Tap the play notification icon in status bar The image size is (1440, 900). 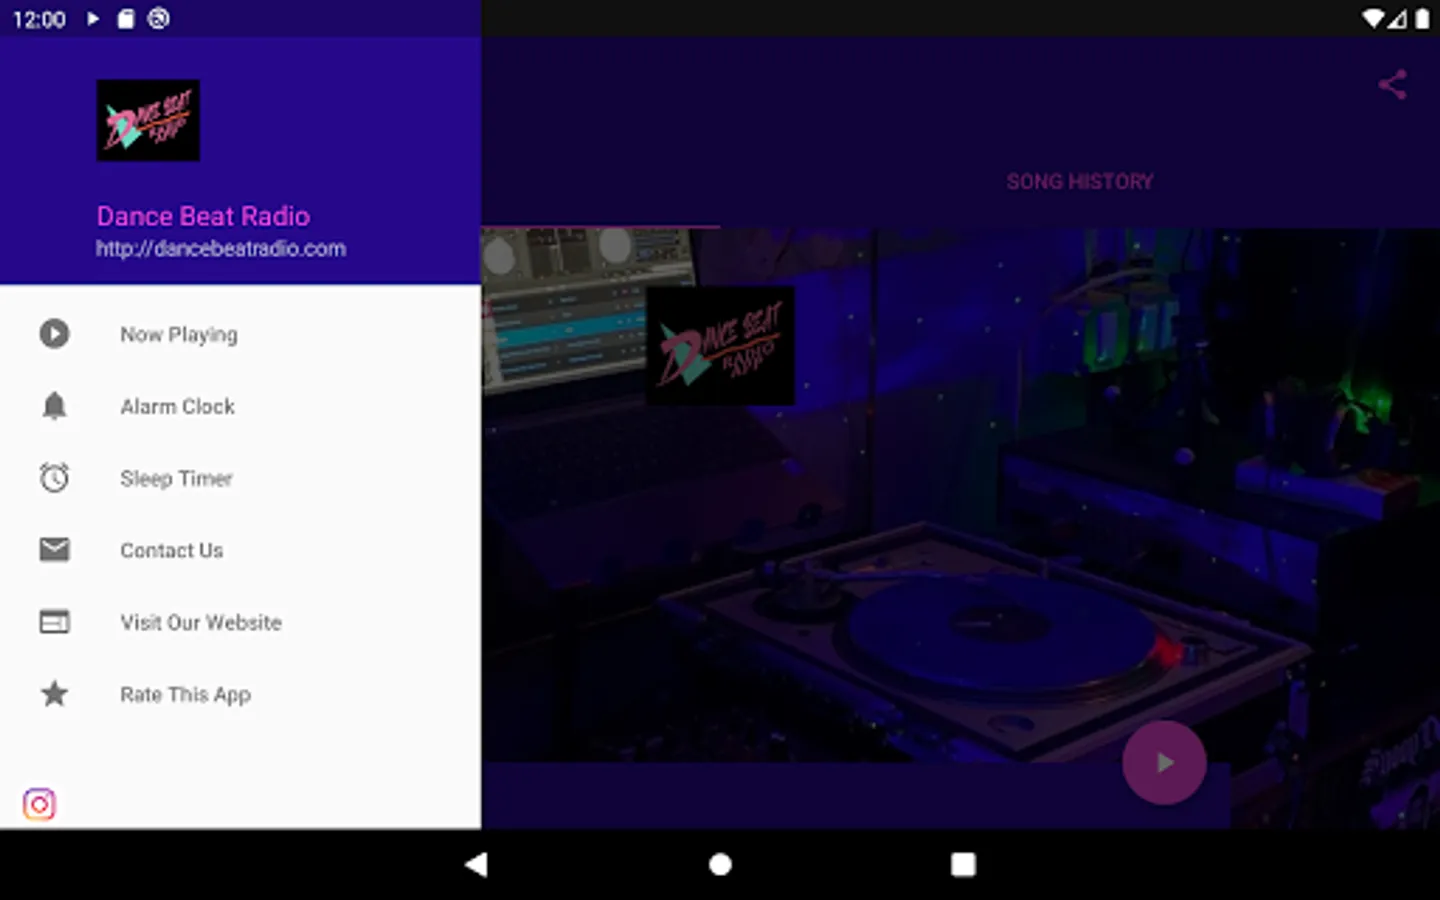click(x=93, y=18)
